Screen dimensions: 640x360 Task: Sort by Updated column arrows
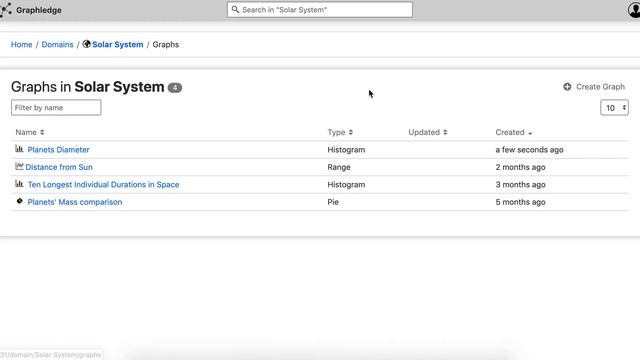(445, 132)
